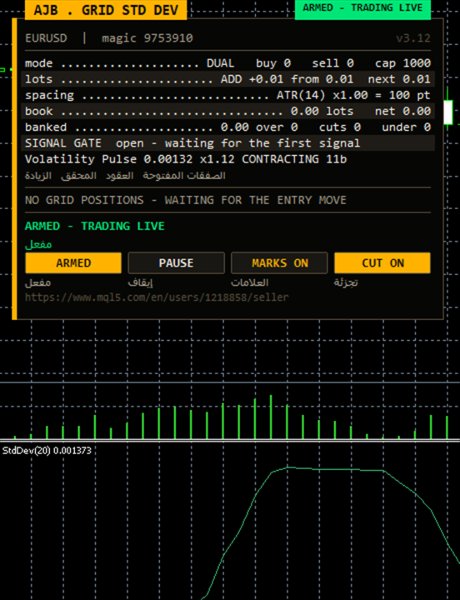Click the تجزئة label under CUT ON
This screenshot has height=600, width=460.
click(346, 283)
